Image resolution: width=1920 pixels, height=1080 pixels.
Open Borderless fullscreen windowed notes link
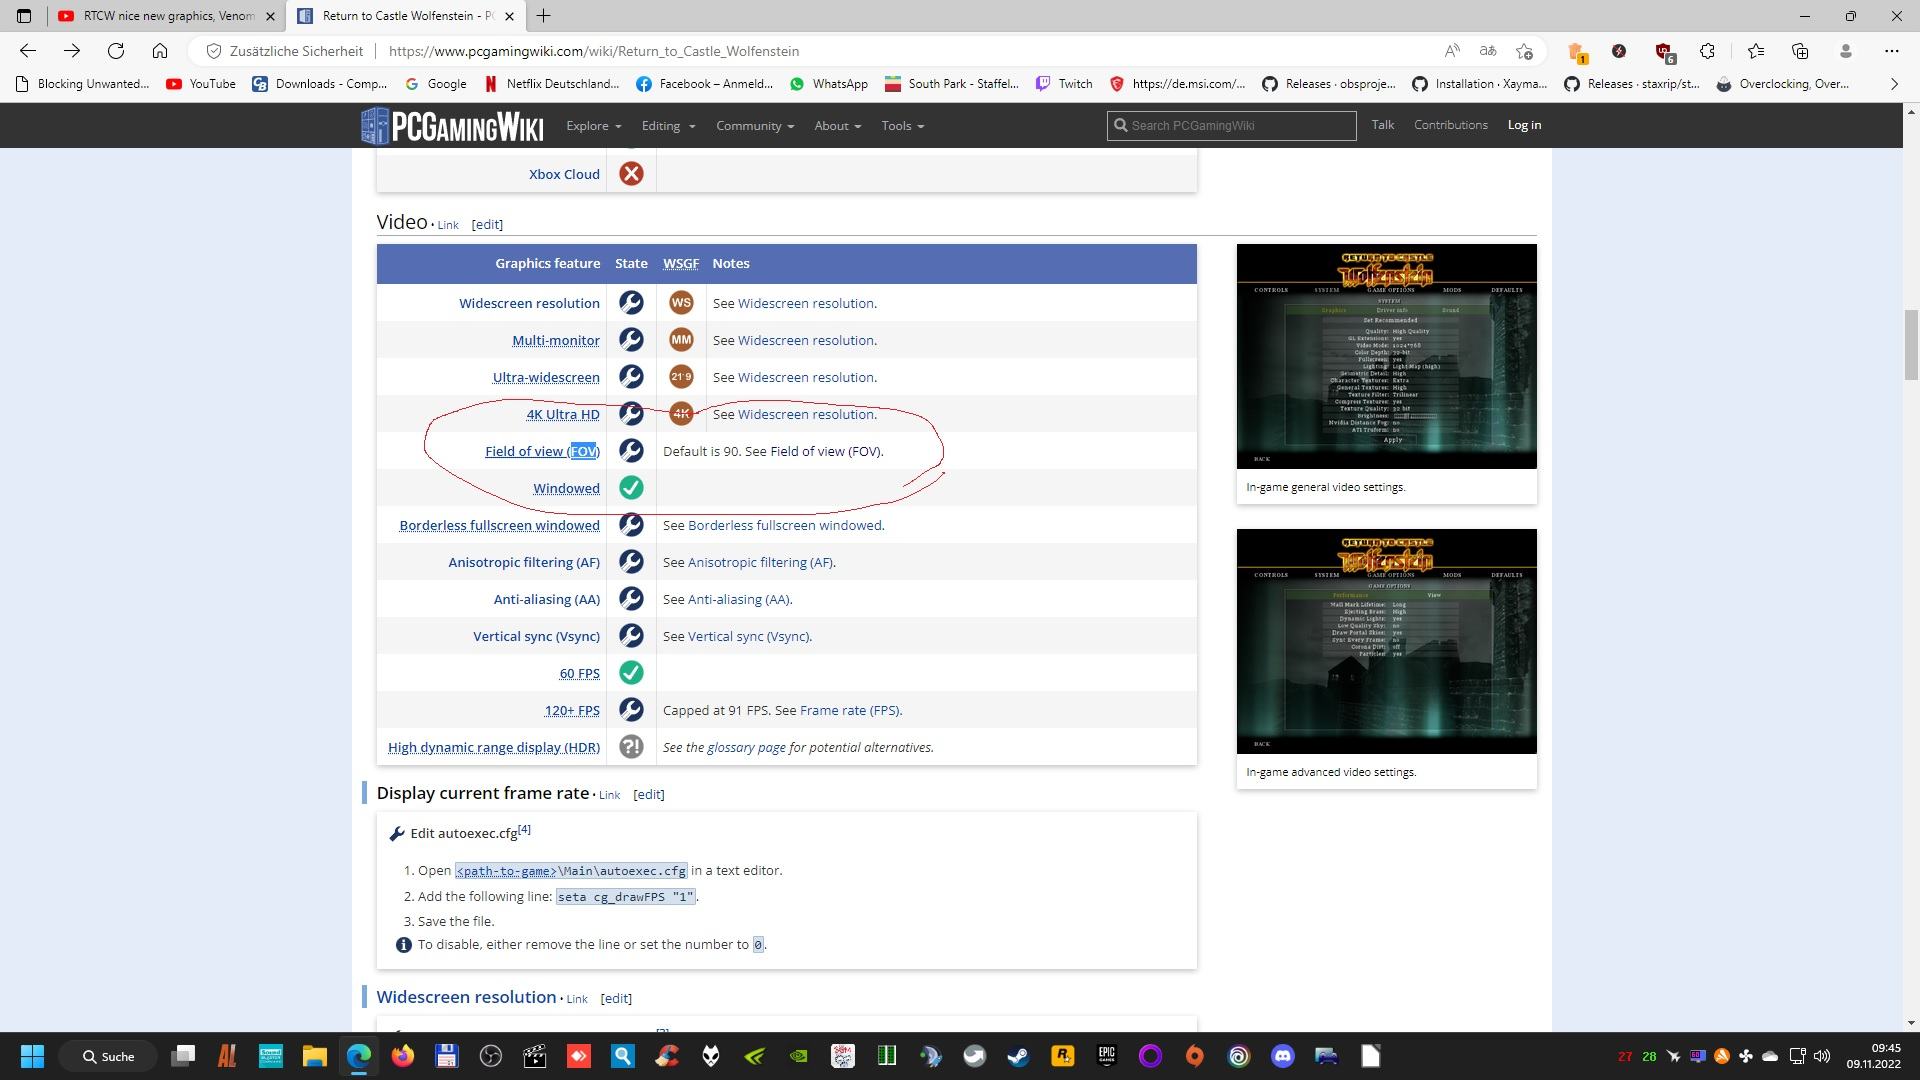click(x=785, y=526)
